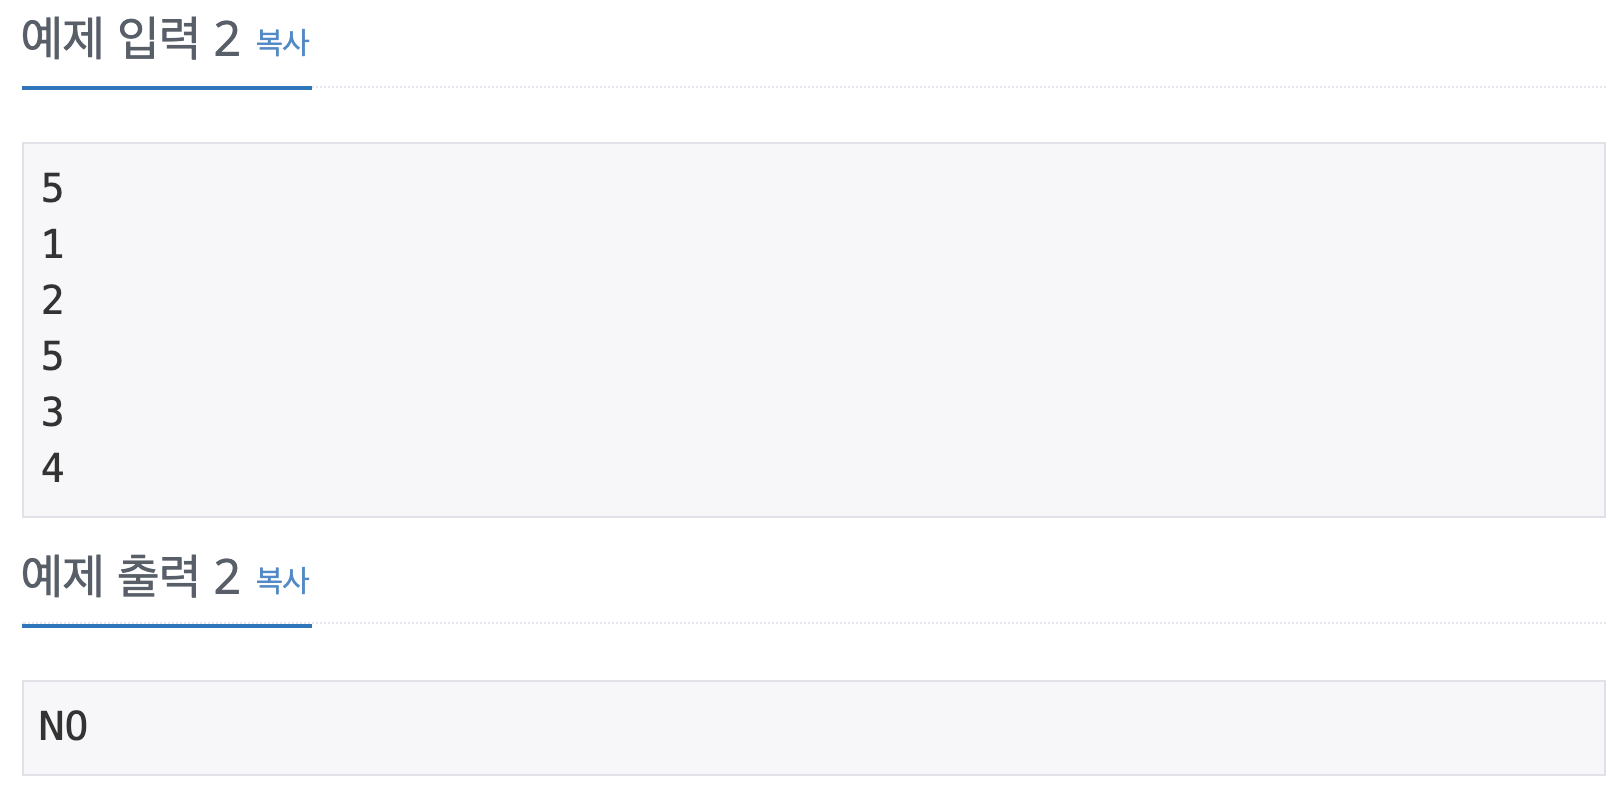
Task: Click the digit 2 in 예제 출력 heading
Action: pos(227,578)
